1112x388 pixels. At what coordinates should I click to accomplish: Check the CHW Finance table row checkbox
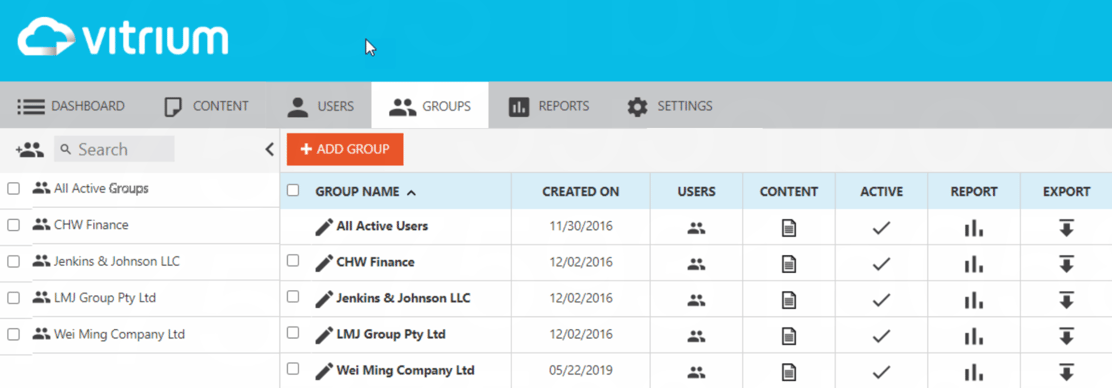point(293,260)
